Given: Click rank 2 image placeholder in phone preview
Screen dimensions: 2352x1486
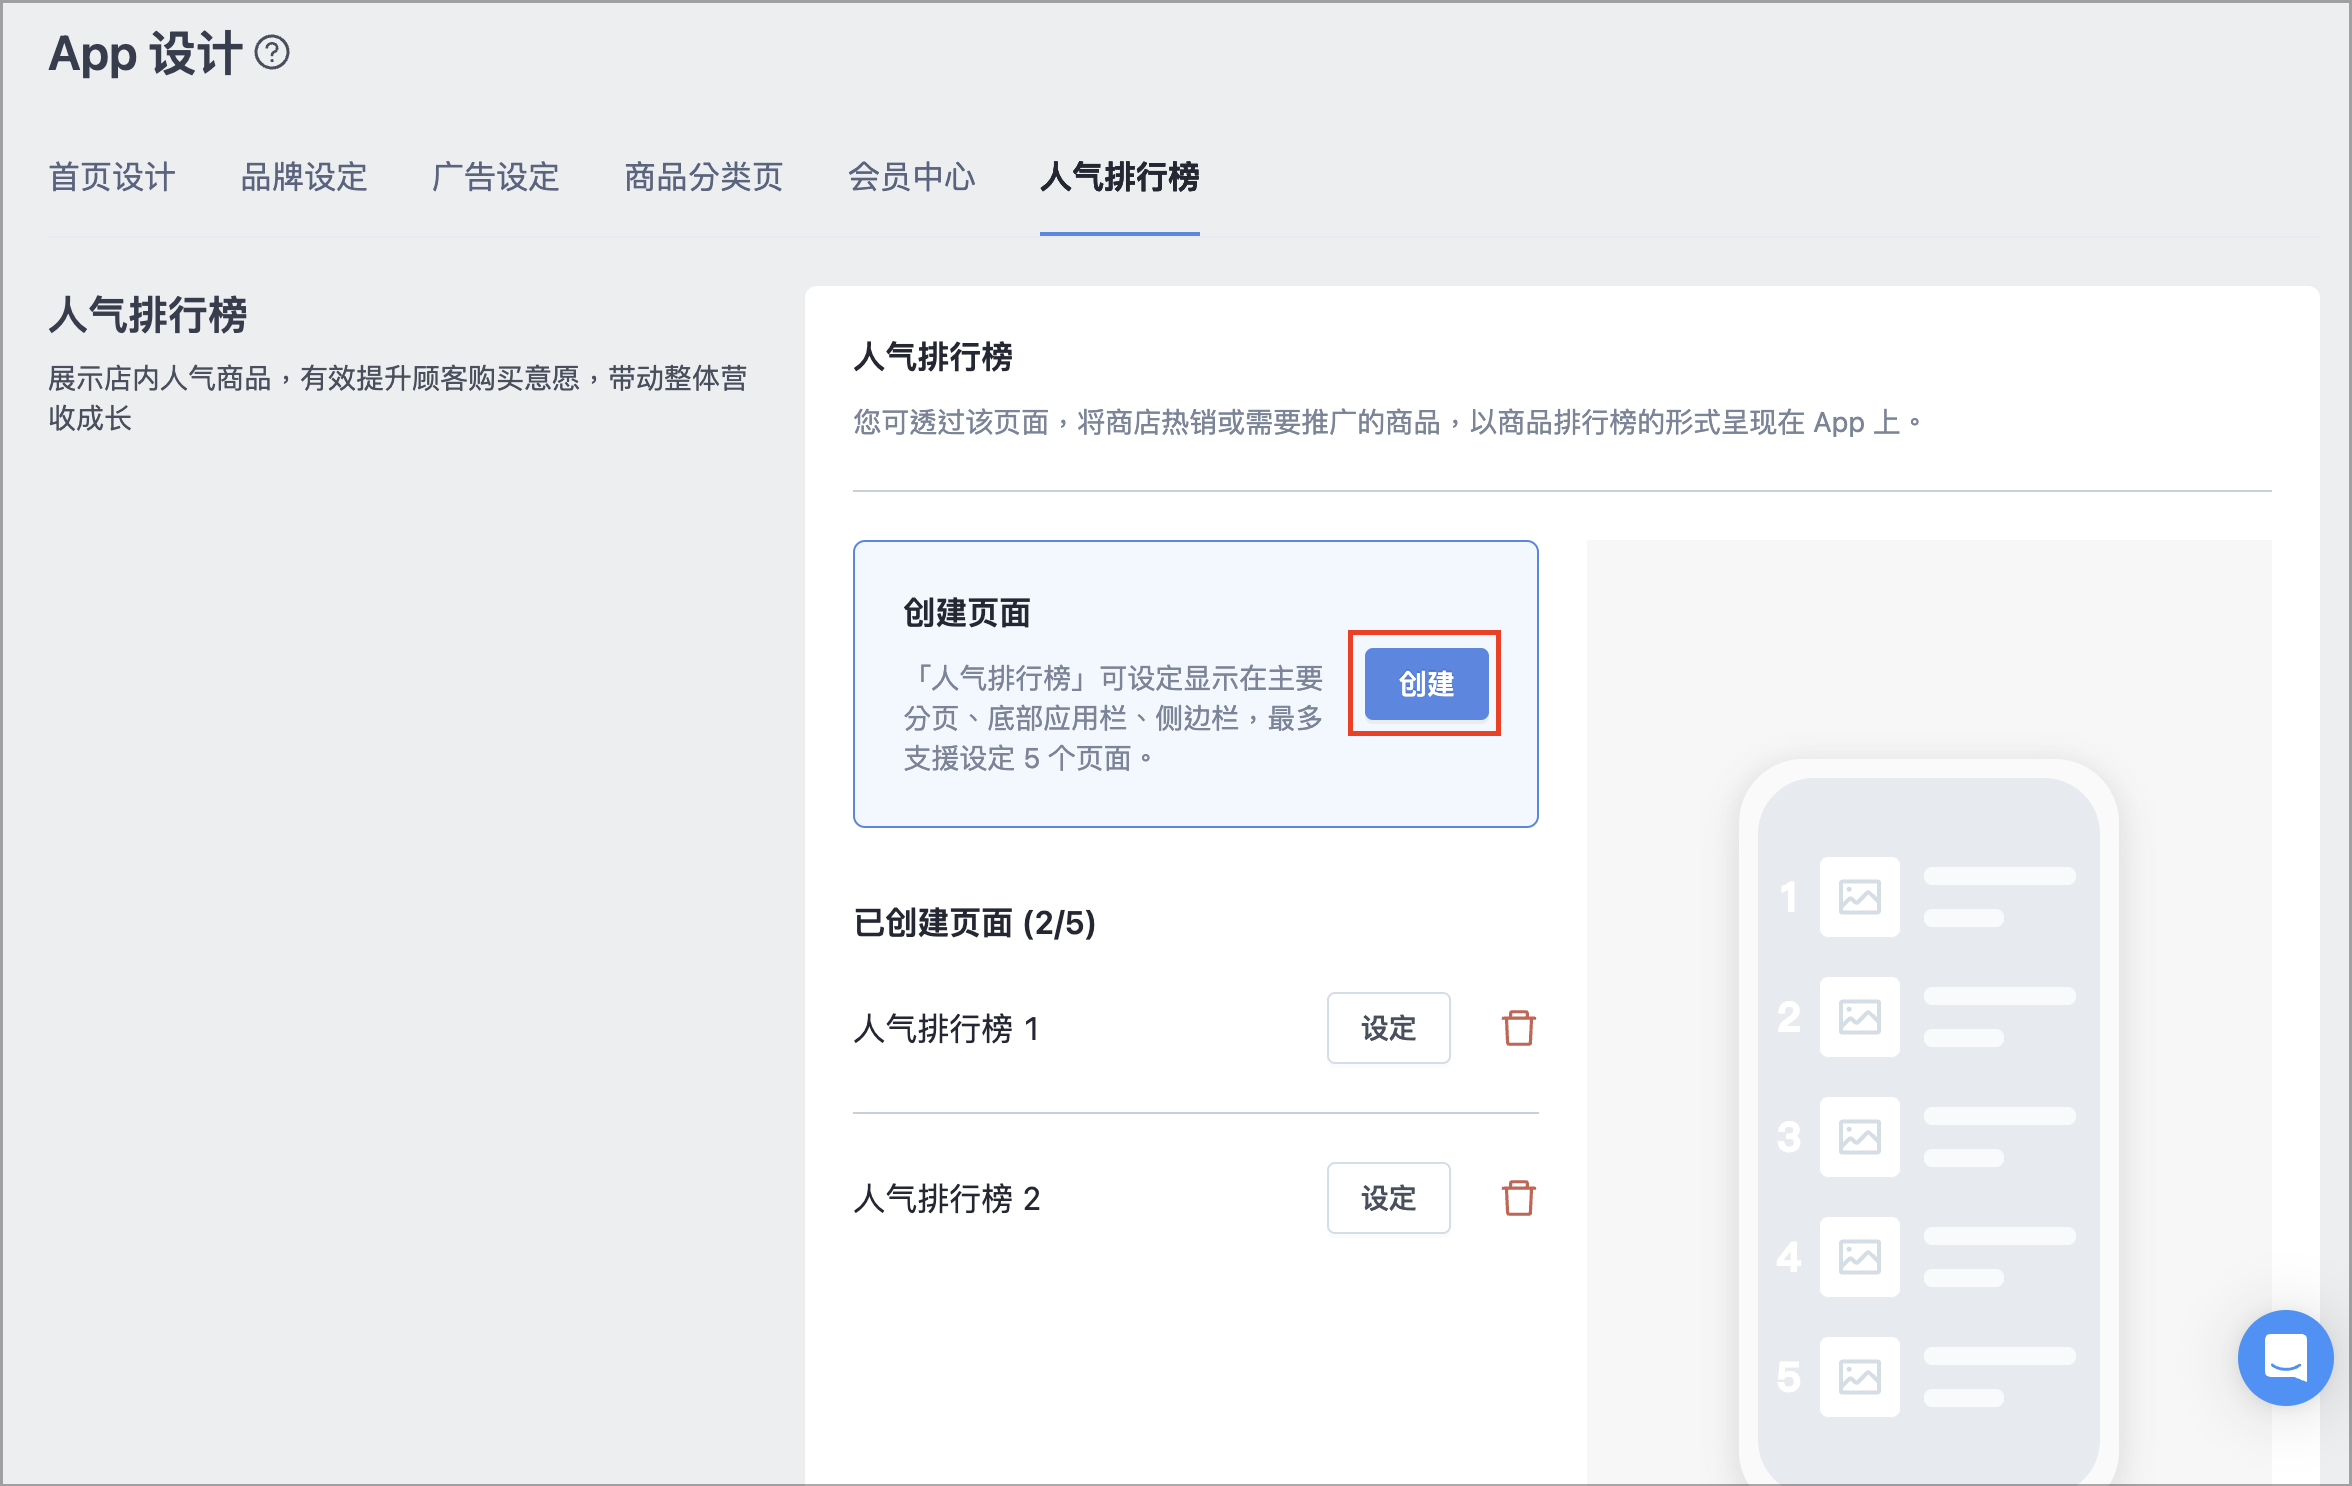Looking at the screenshot, I should point(1859,1017).
